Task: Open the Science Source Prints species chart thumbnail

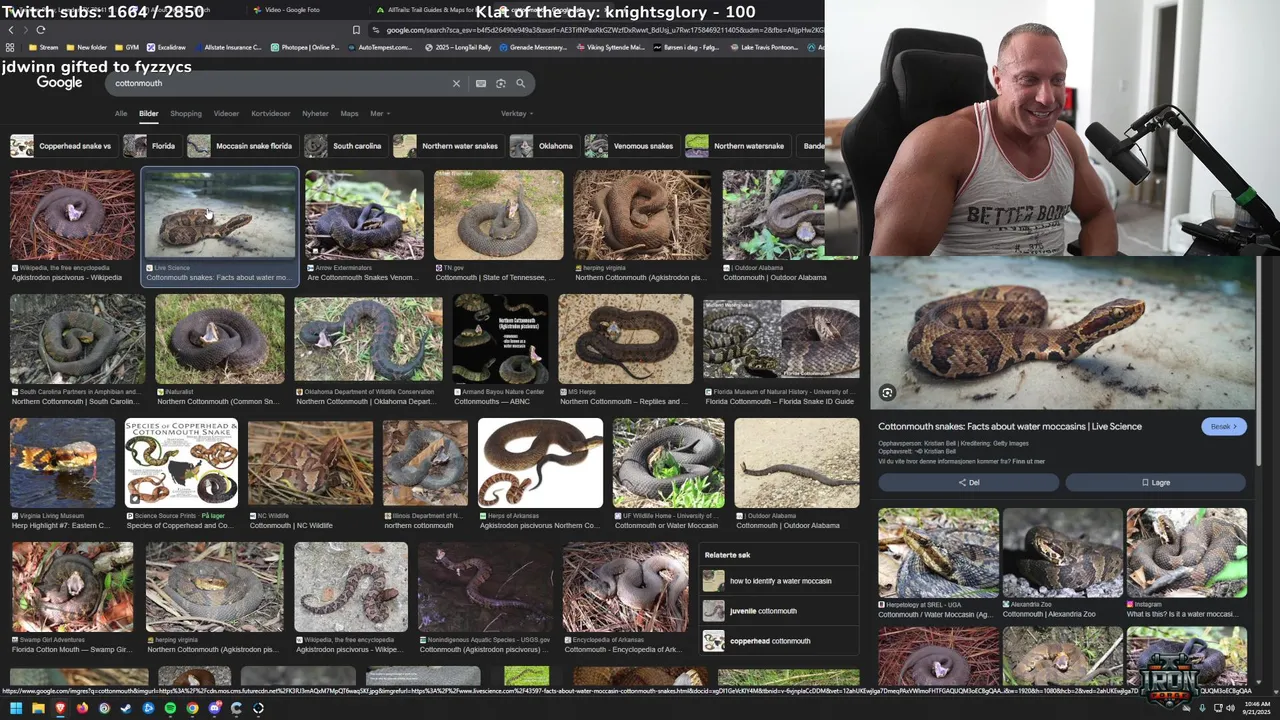Action: (x=181, y=463)
